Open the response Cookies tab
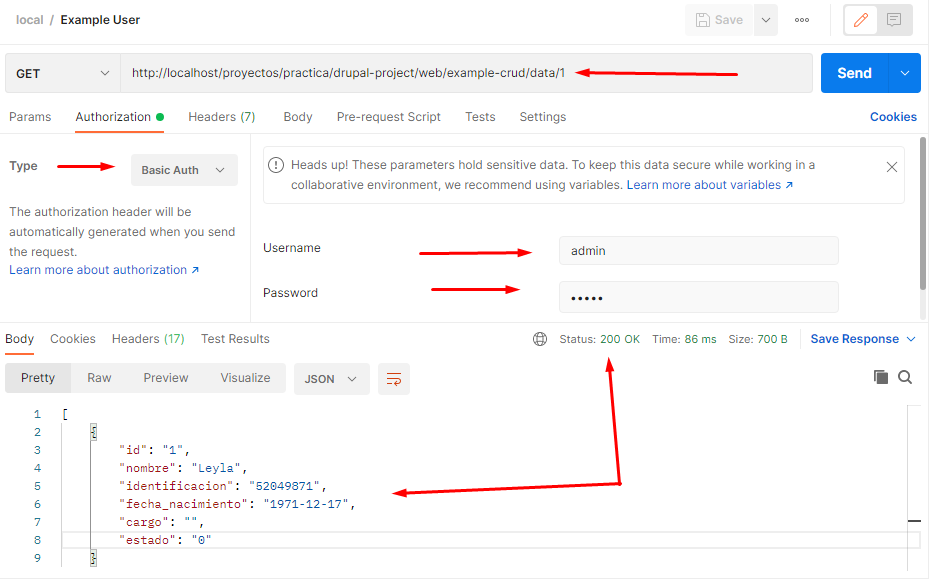Screen dimensions: 929x580 click(x=73, y=339)
